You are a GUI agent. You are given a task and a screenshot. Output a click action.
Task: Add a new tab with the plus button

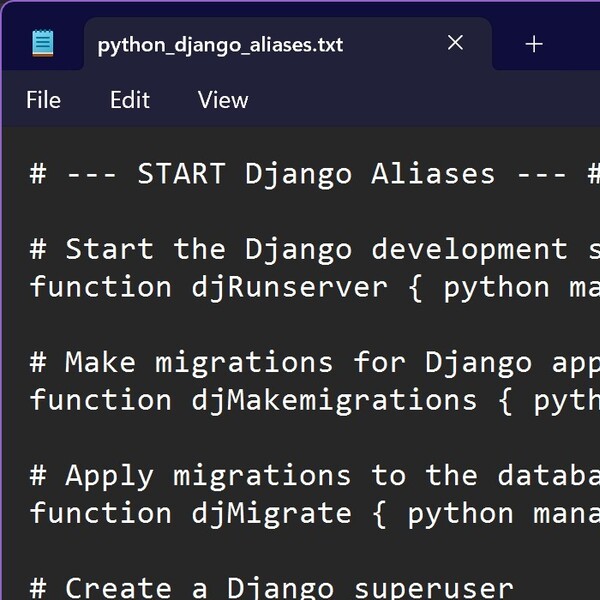pyautogui.click(x=534, y=44)
